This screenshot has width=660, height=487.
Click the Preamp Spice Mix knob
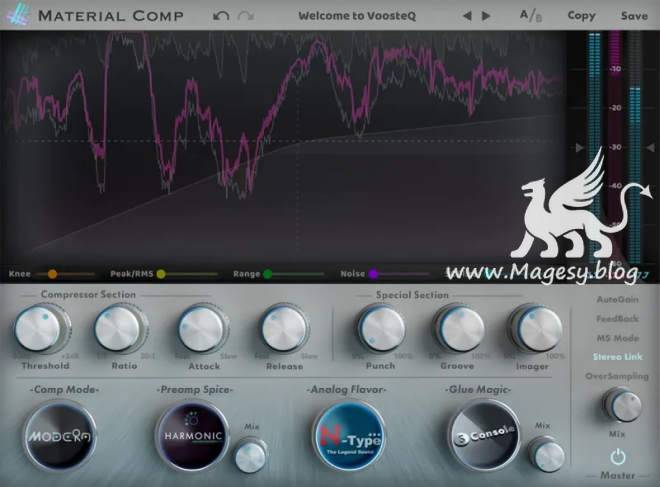click(x=251, y=456)
